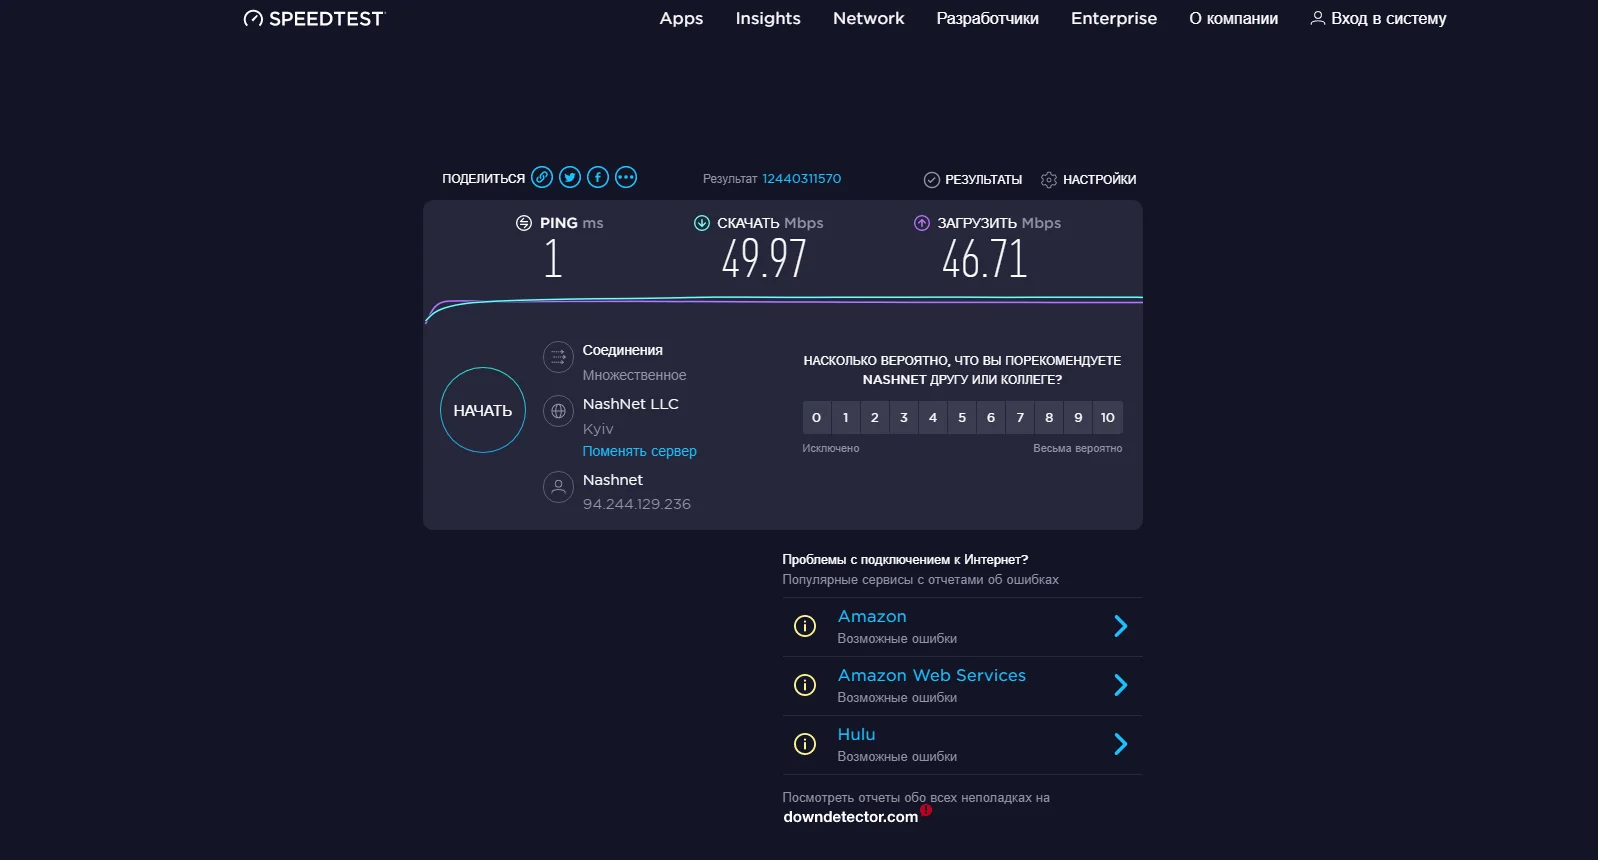
Task: Rate recommendation score 5
Action: click(x=962, y=417)
